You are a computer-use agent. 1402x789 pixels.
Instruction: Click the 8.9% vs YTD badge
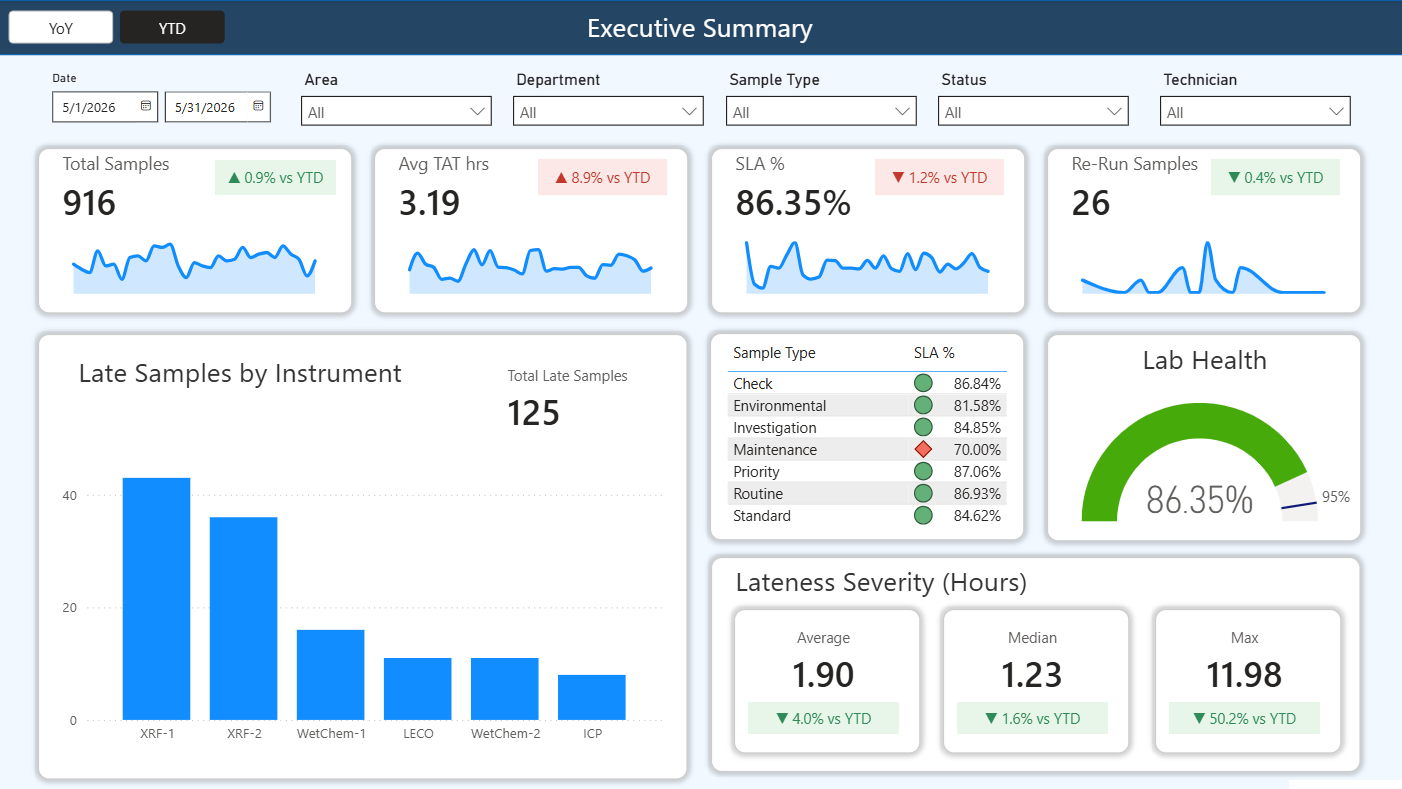[x=602, y=178]
